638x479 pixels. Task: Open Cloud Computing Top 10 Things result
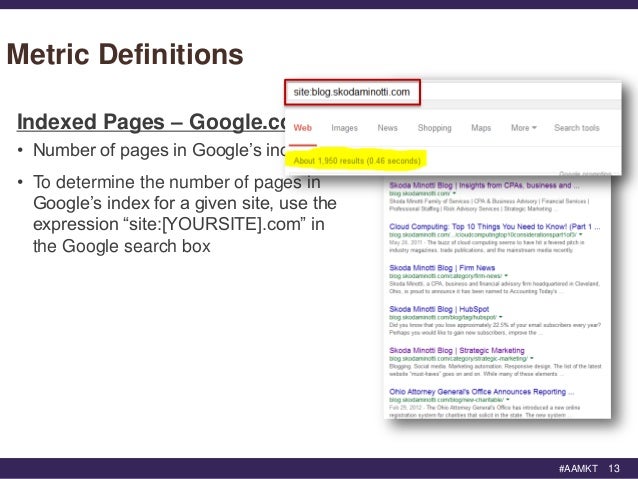494,227
